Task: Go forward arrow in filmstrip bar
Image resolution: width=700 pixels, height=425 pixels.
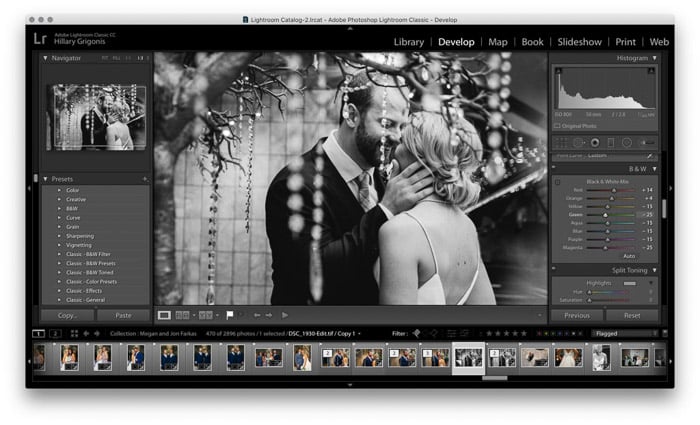Action: pos(96,333)
